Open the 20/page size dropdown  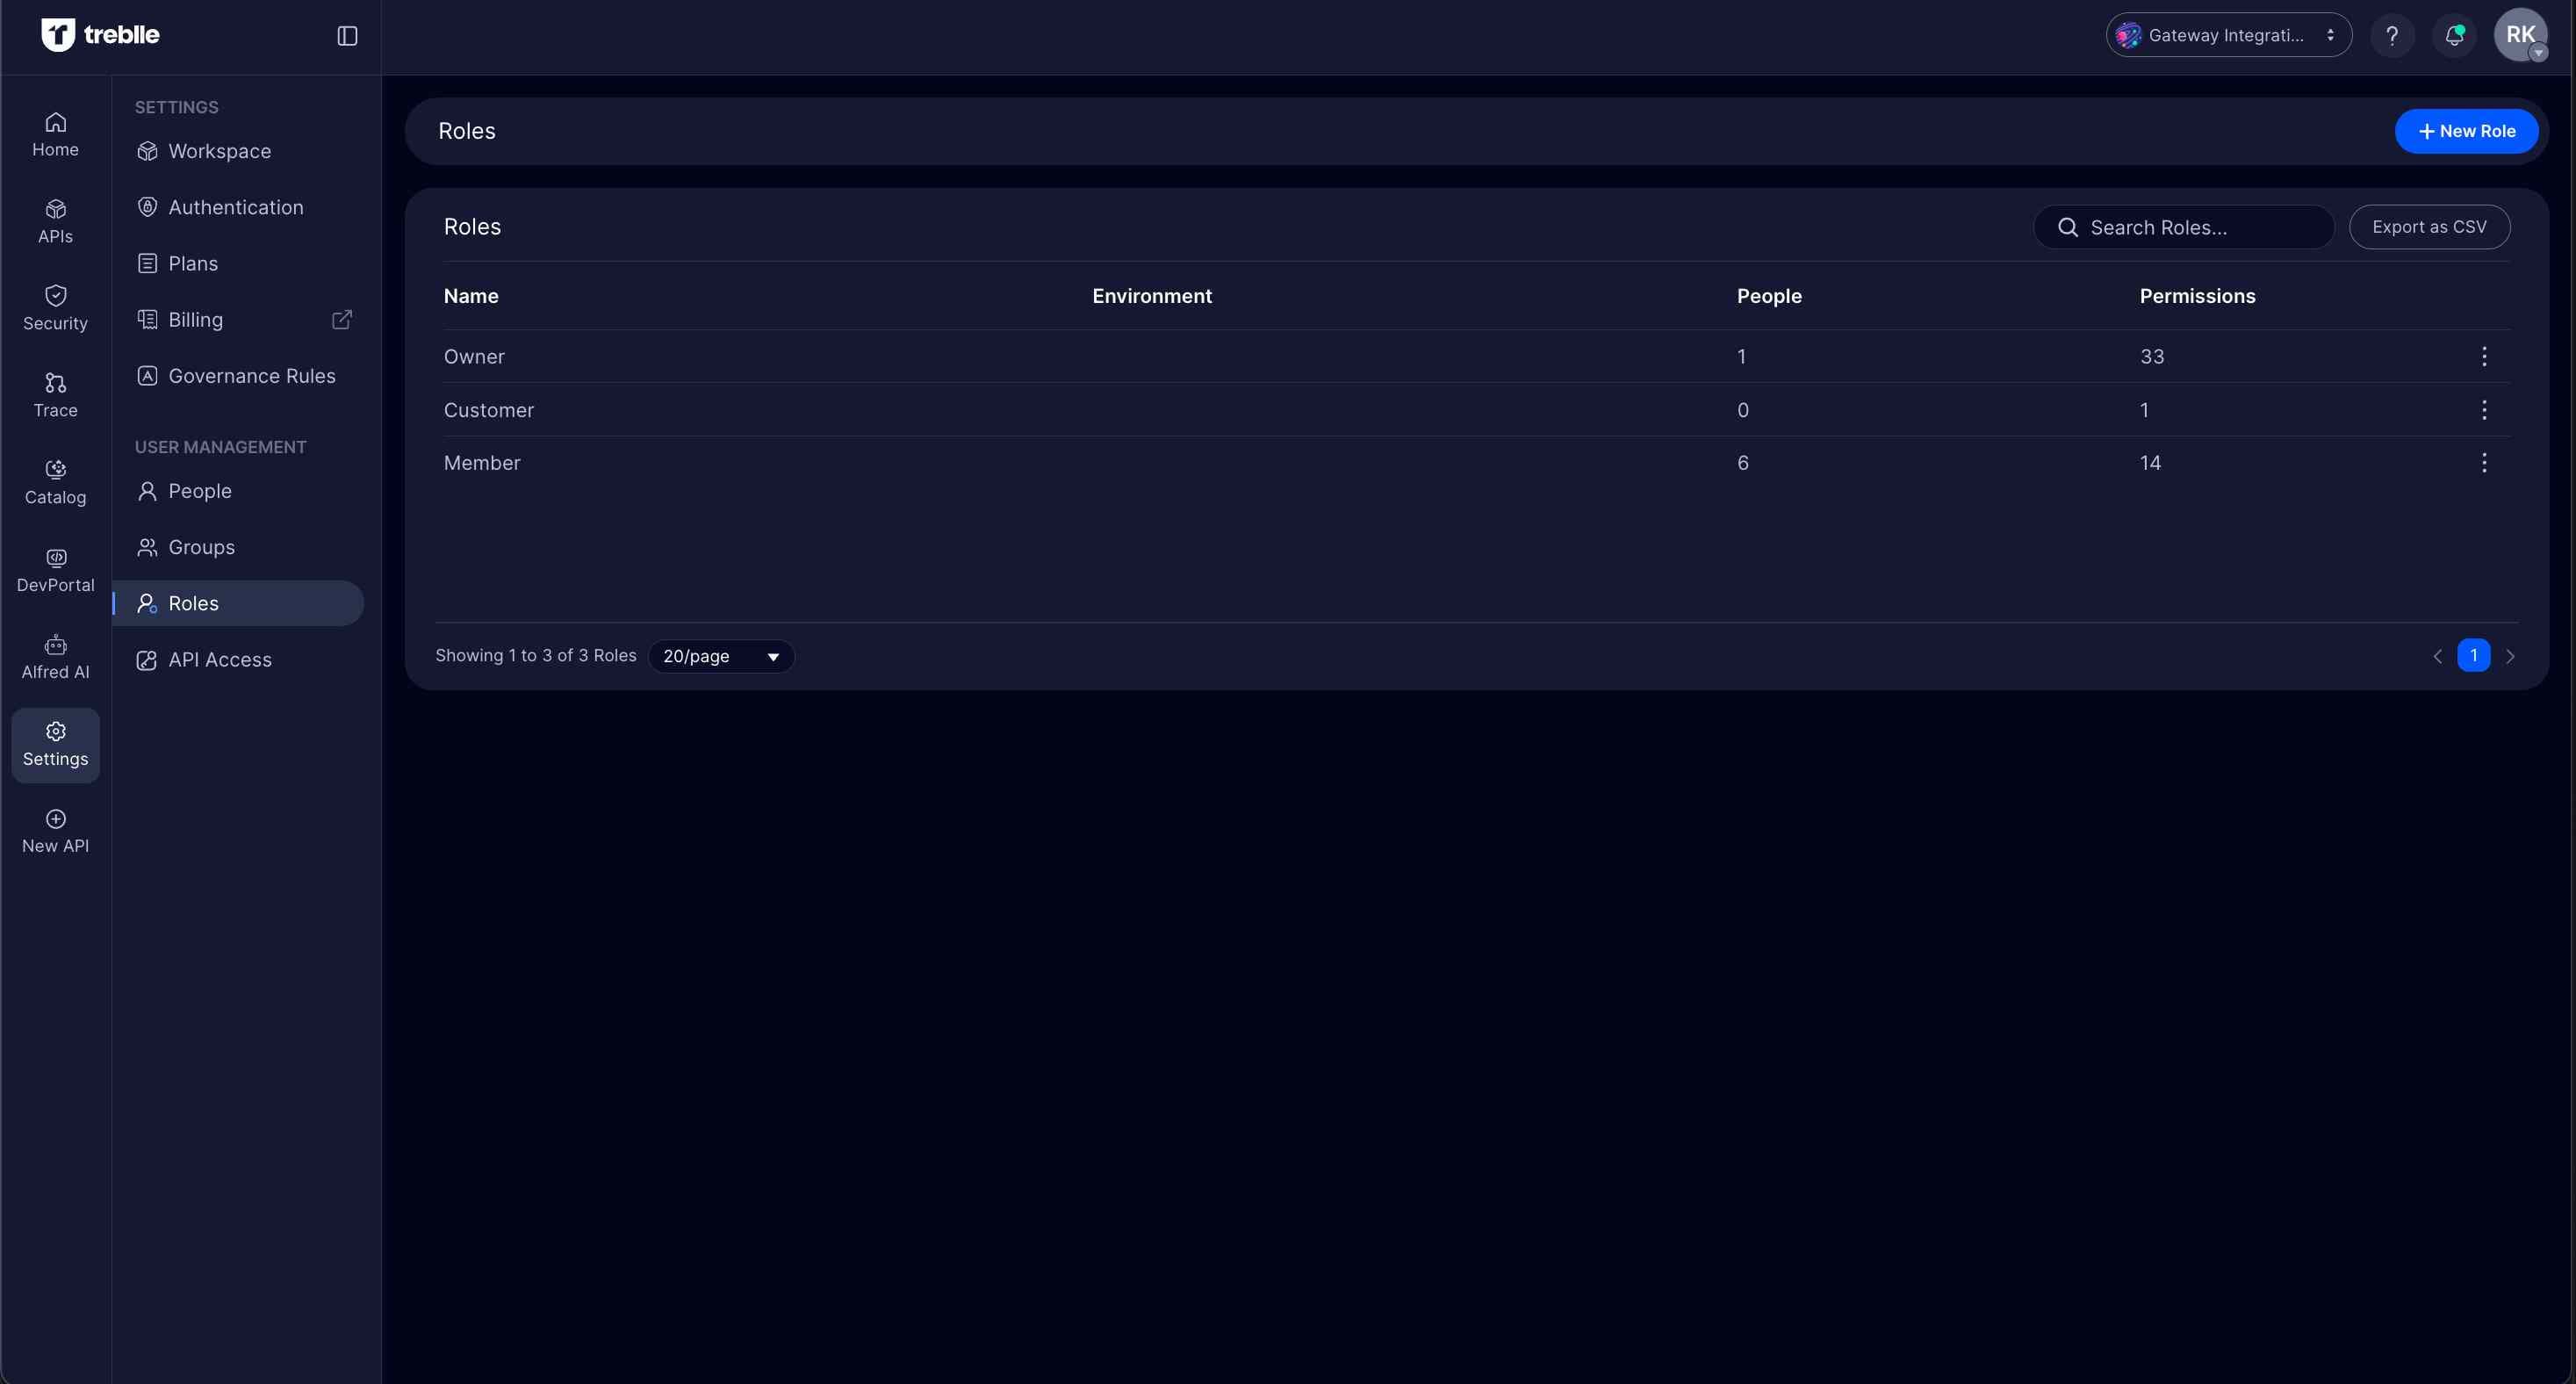pos(720,656)
